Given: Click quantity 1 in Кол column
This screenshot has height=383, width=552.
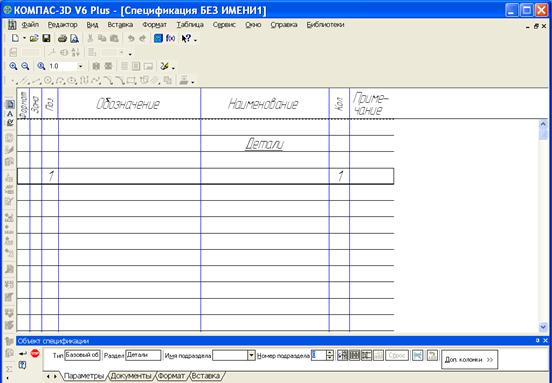Looking at the screenshot, I should pyautogui.click(x=340, y=176).
